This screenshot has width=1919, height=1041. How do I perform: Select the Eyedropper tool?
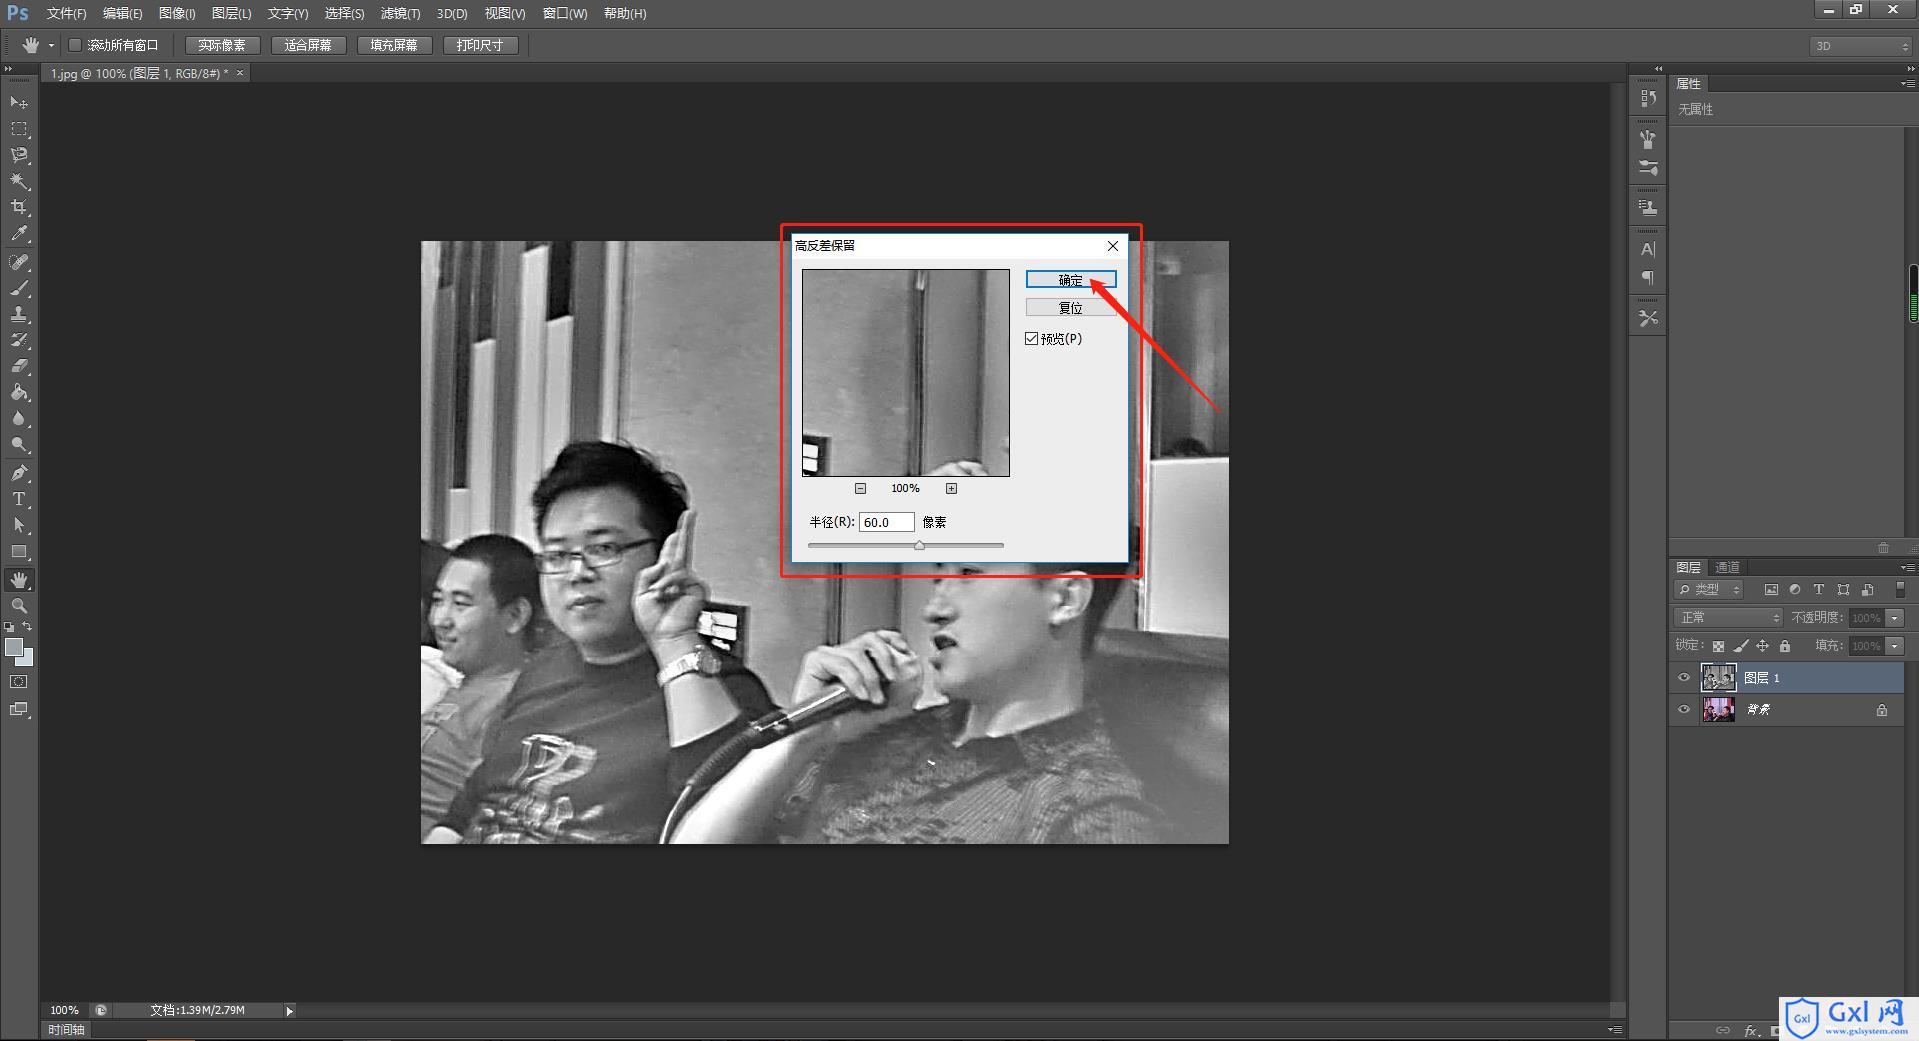point(19,234)
